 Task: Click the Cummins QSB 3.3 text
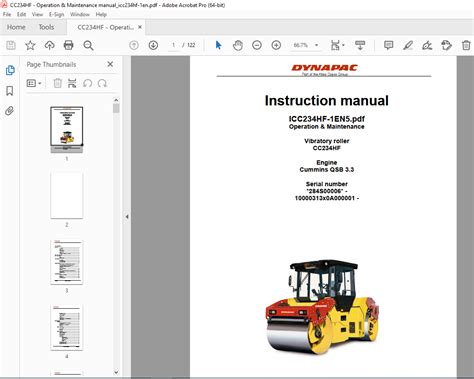(x=327, y=169)
